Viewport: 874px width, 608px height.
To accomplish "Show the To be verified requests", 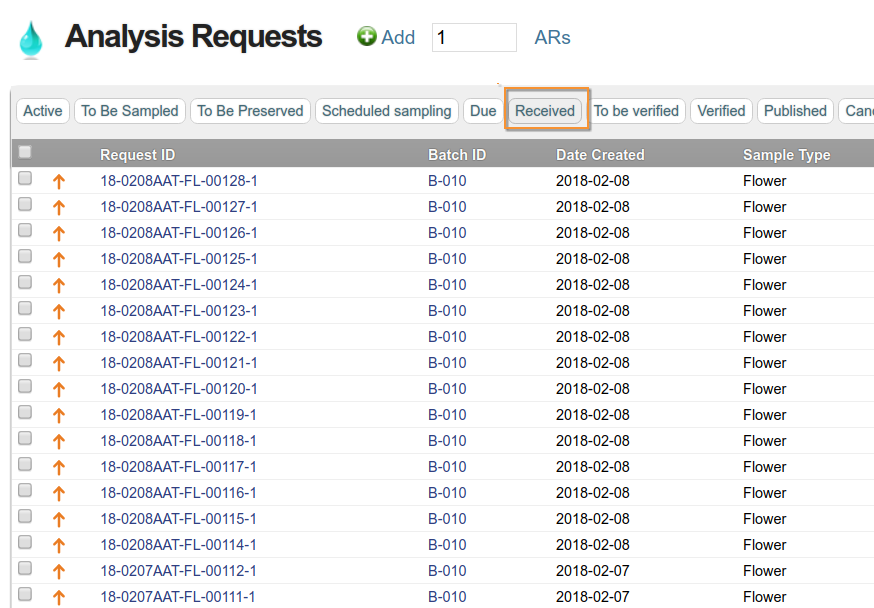I will [636, 111].
